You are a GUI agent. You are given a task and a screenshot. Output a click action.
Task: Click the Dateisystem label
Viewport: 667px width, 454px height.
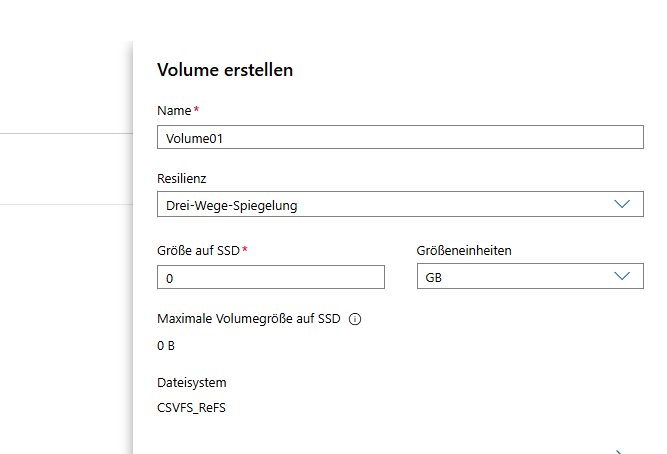(x=192, y=383)
